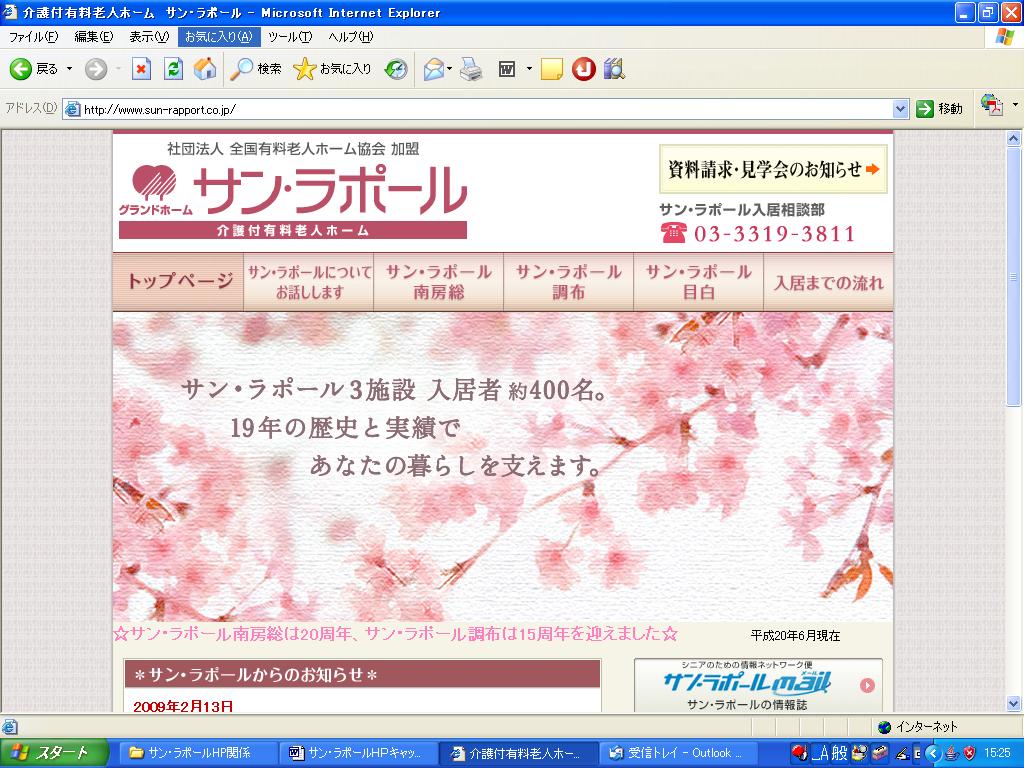The image size is (1024, 768).
Task: Open the PDF toolbar dropdown arrow
Action: [x=1015, y=104]
